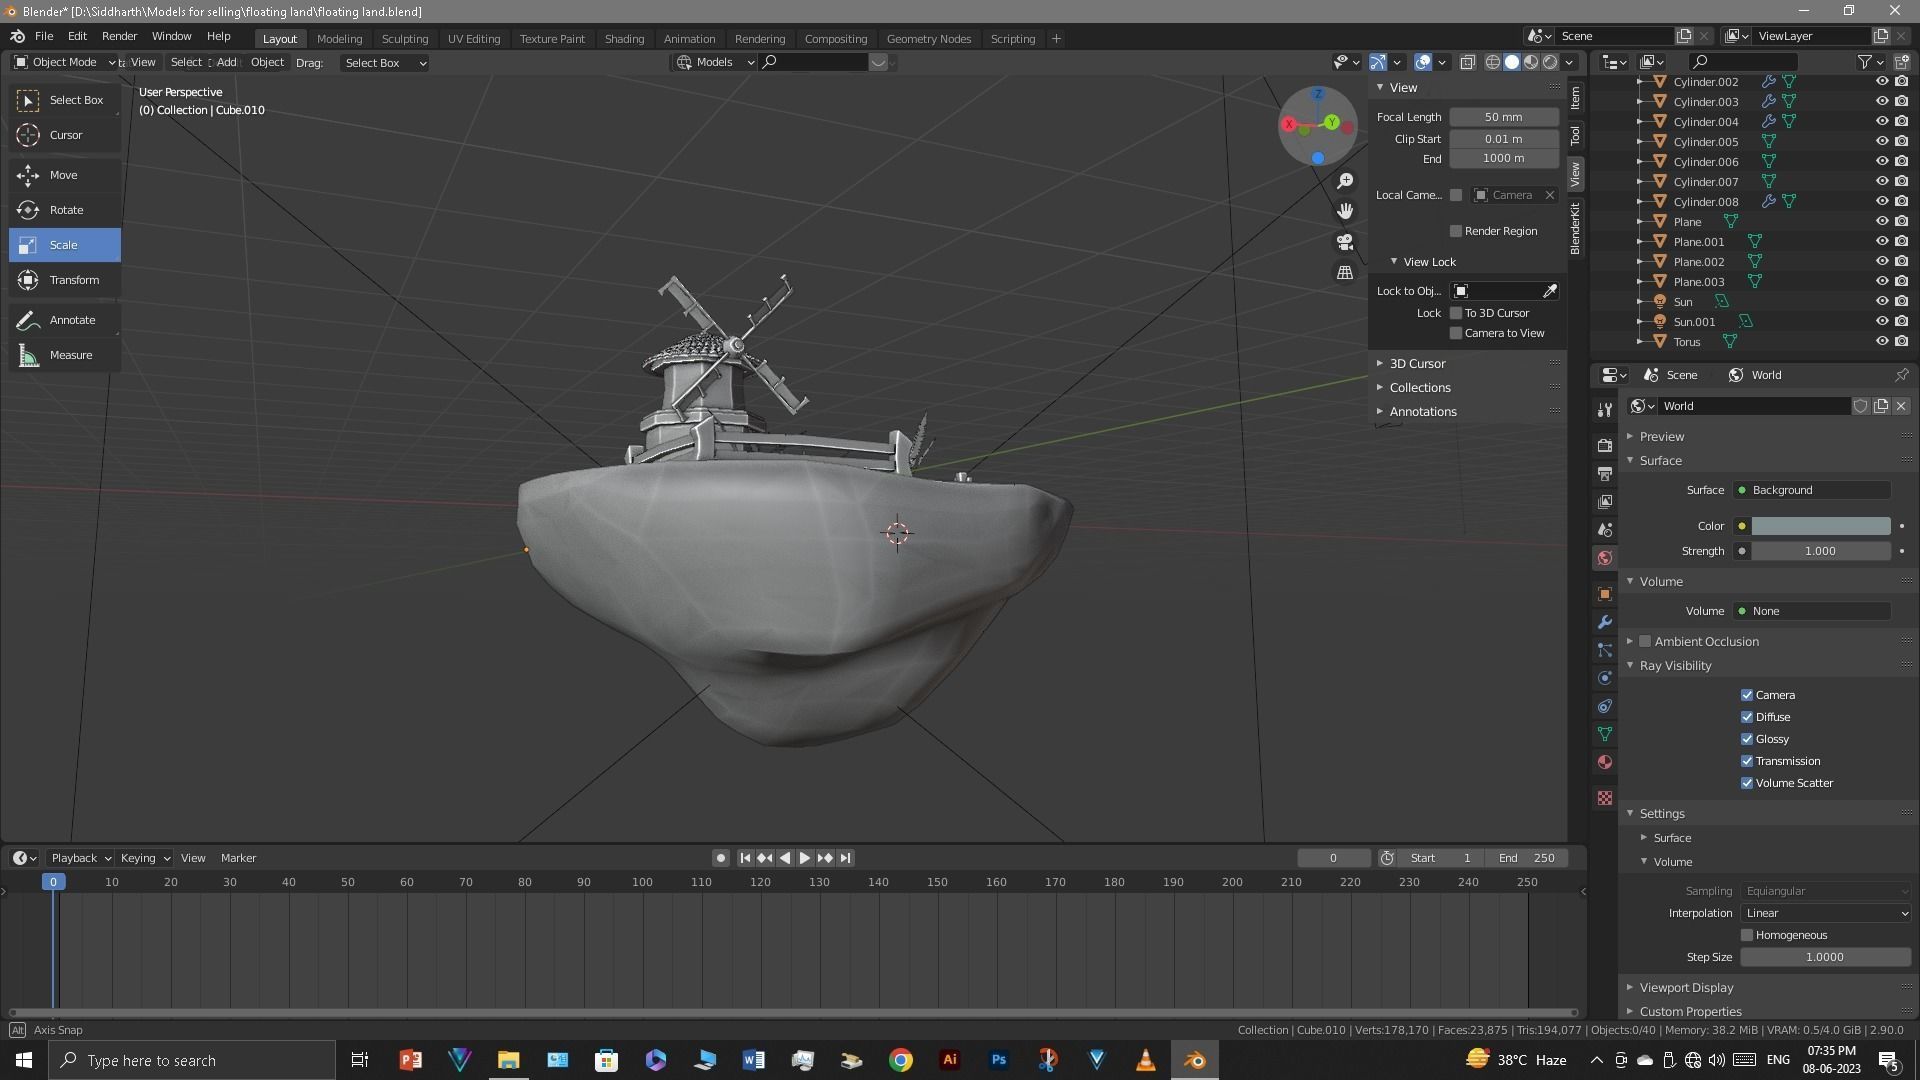Toggle camera view icon in viewport

click(1345, 242)
